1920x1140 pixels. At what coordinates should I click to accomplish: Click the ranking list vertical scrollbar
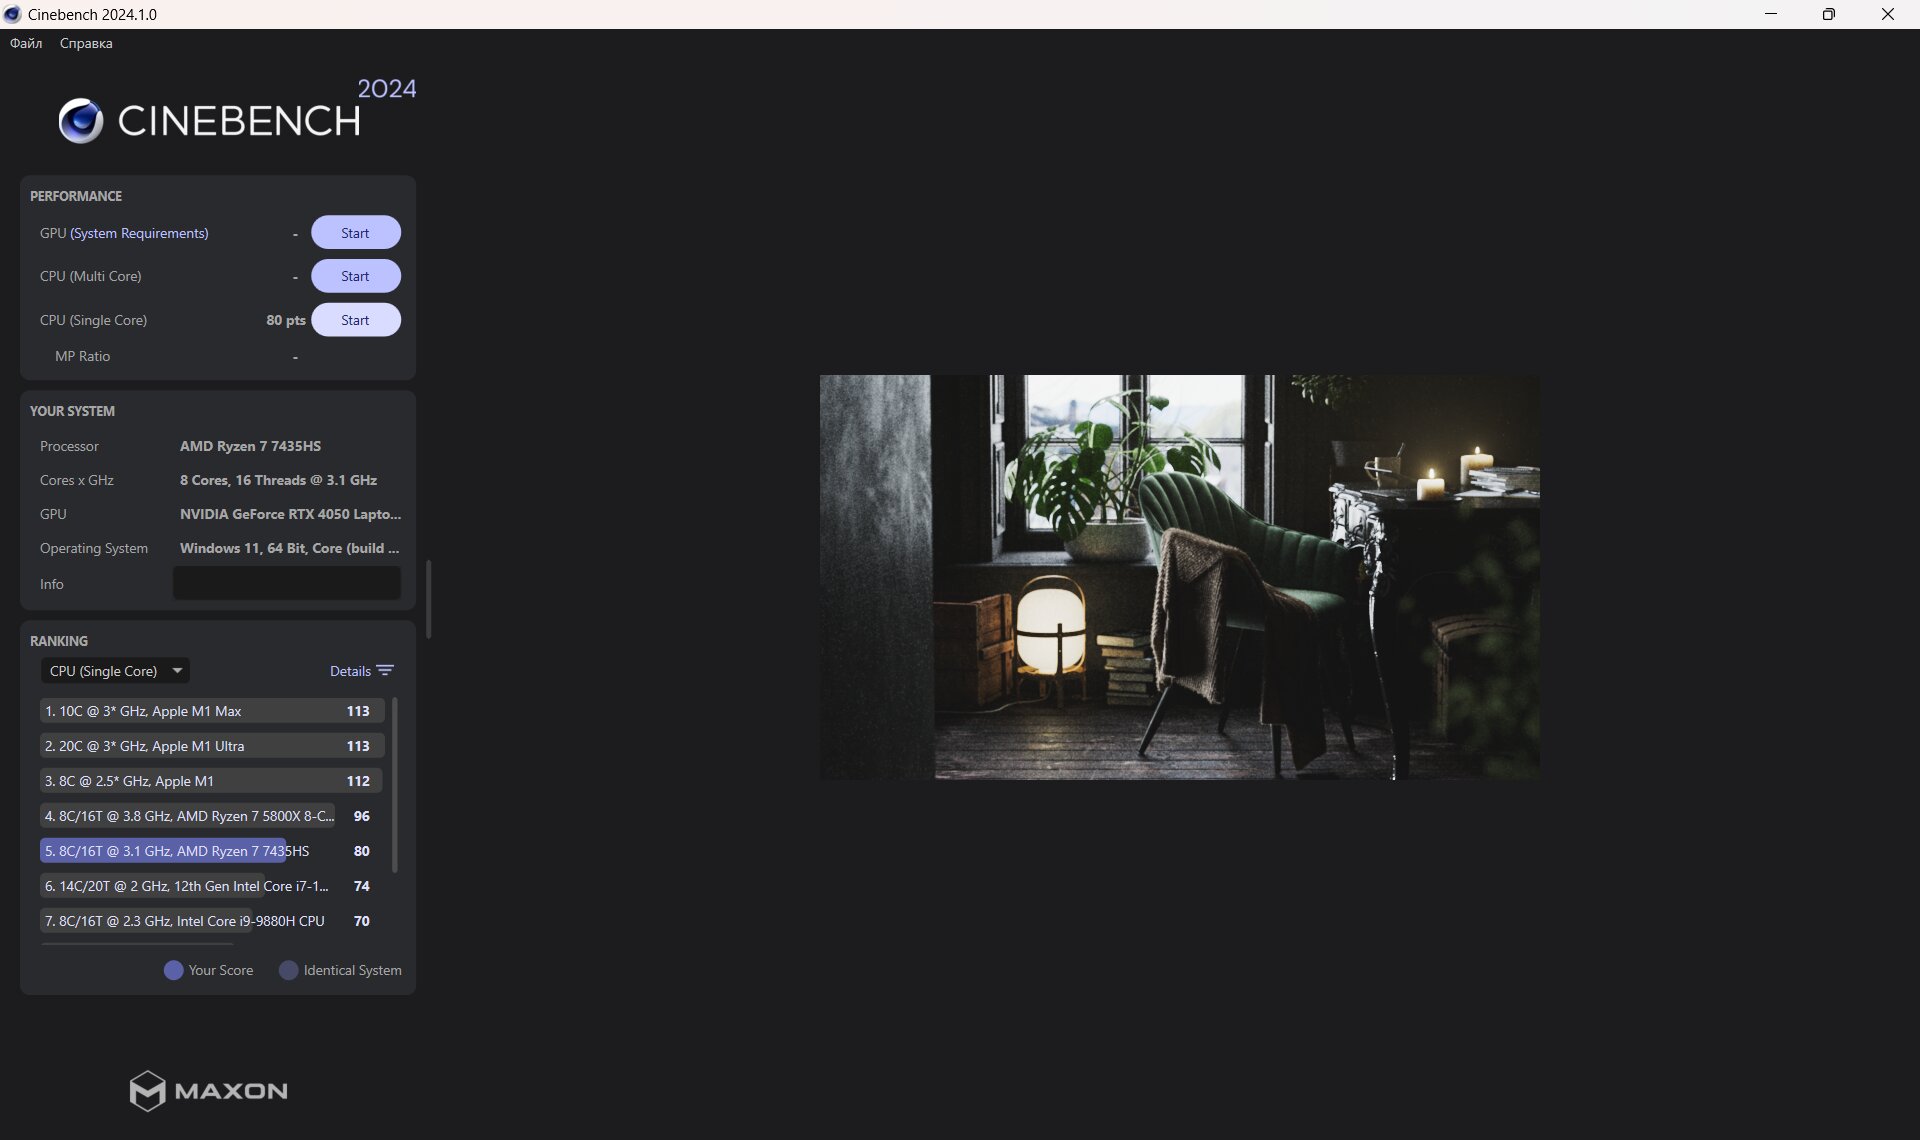coord(394,785)
